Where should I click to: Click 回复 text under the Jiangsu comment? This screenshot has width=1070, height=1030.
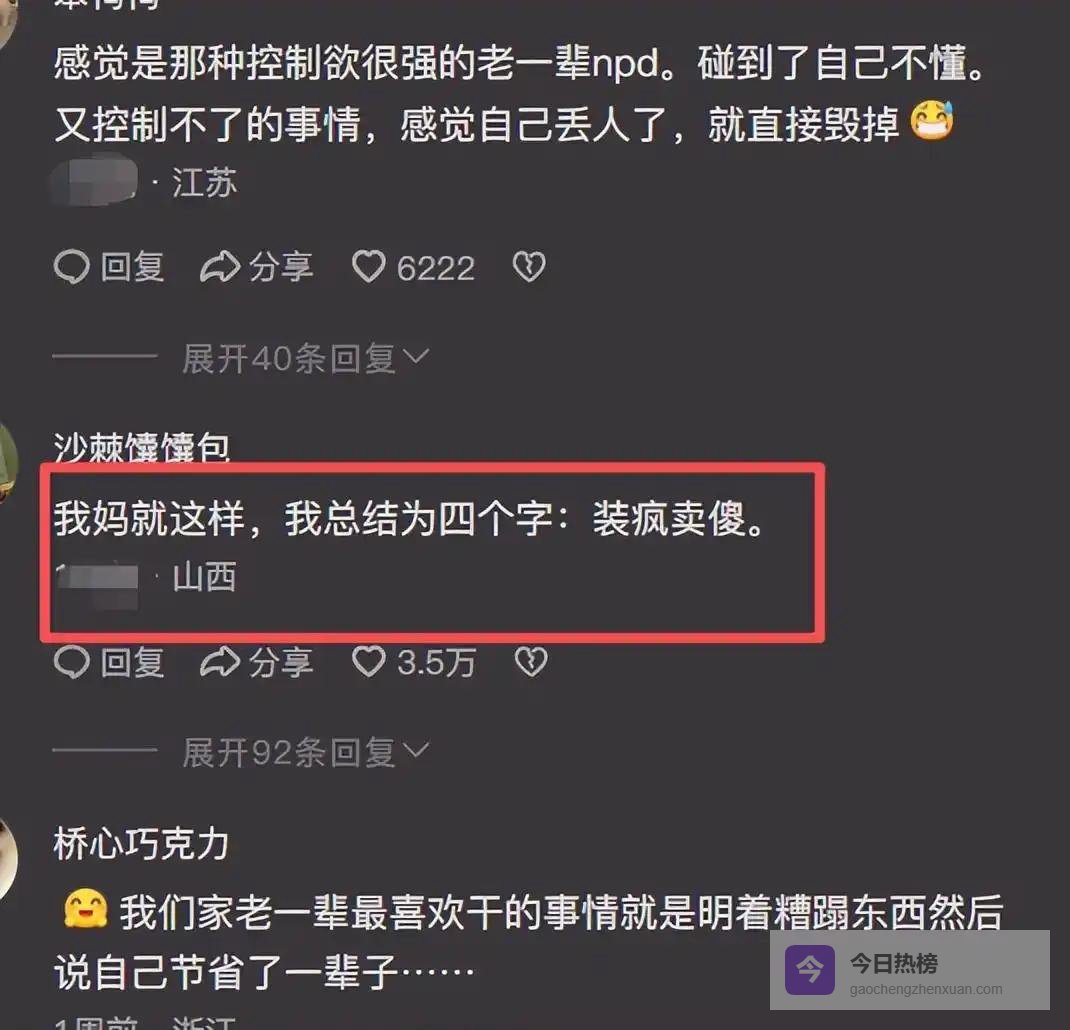click(x=132, y=266)
